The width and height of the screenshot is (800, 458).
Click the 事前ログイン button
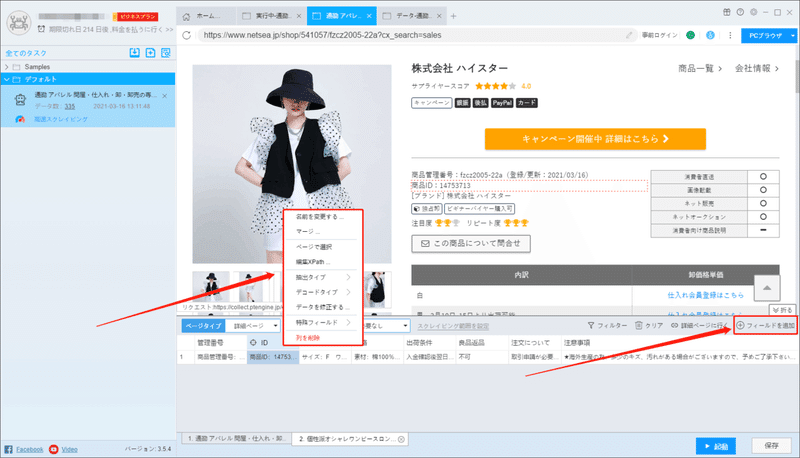point(660,35)
